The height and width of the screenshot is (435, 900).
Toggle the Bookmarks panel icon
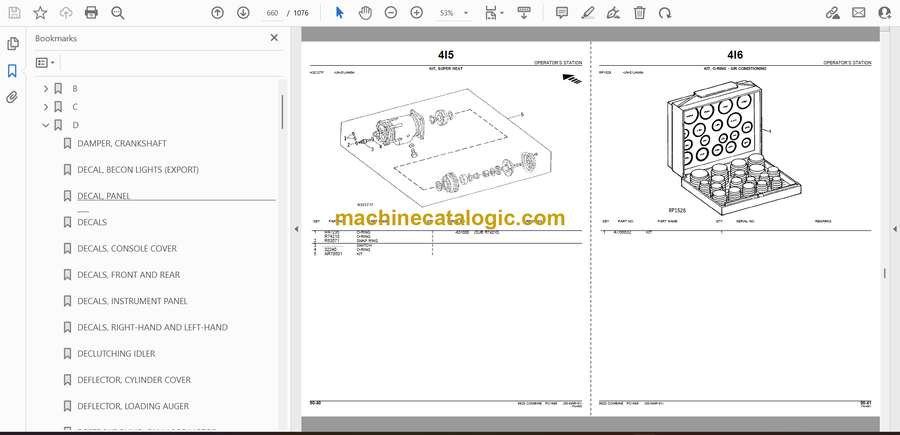click(x=12, y=71)
